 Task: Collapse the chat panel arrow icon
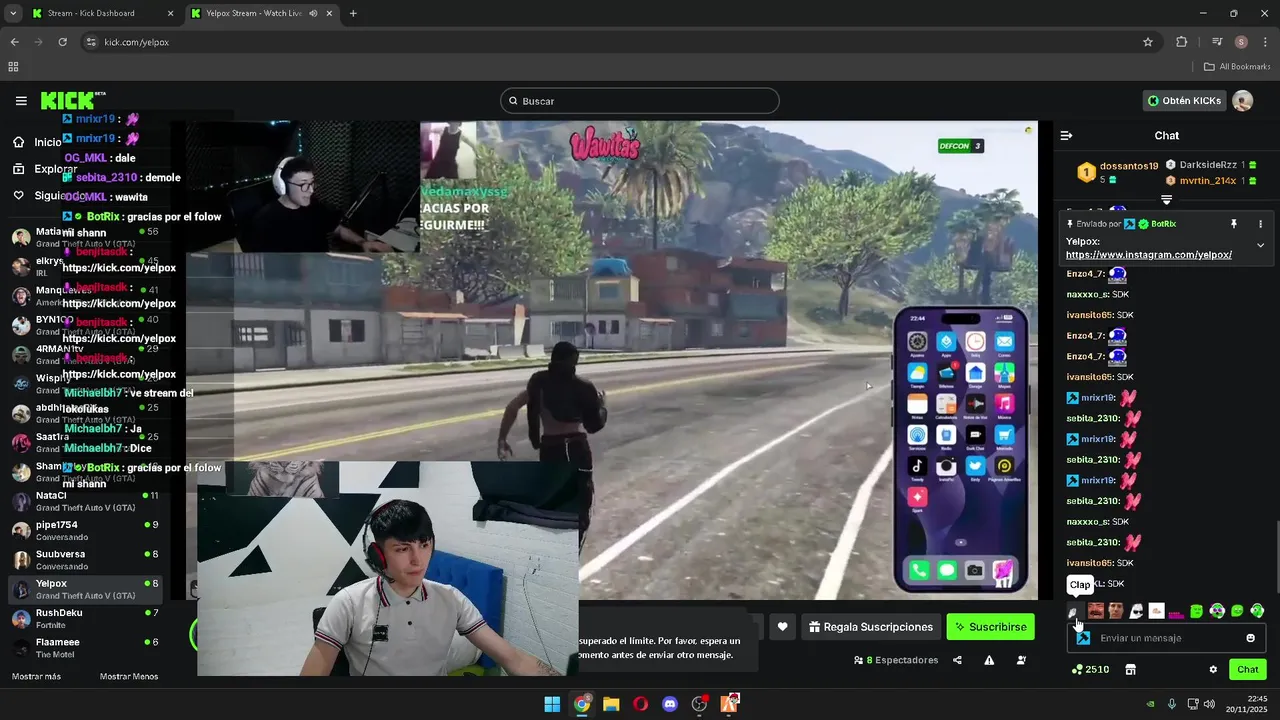(x=1066, y=135)
